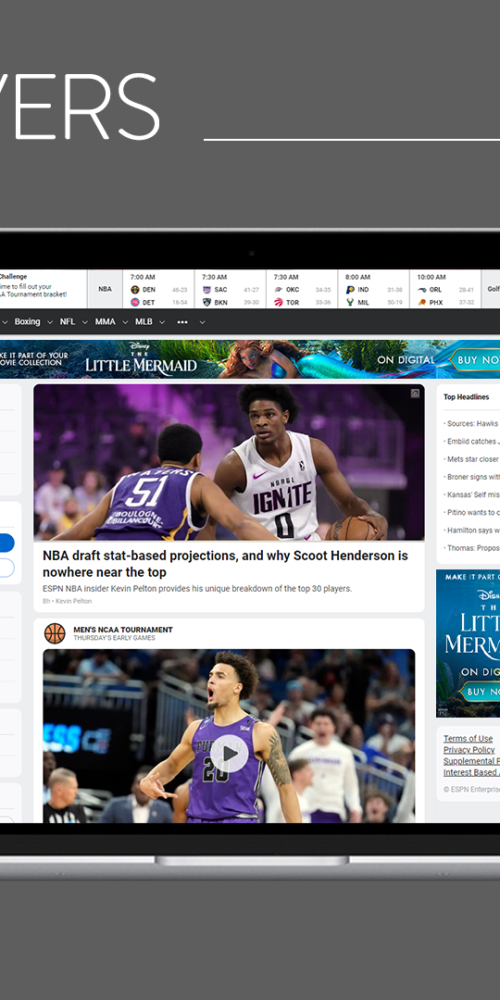The width and height of the screenshot is (500, 1000).
Task: Click the OKC Thunder logo in scoreboard
Action: point(278,290)
